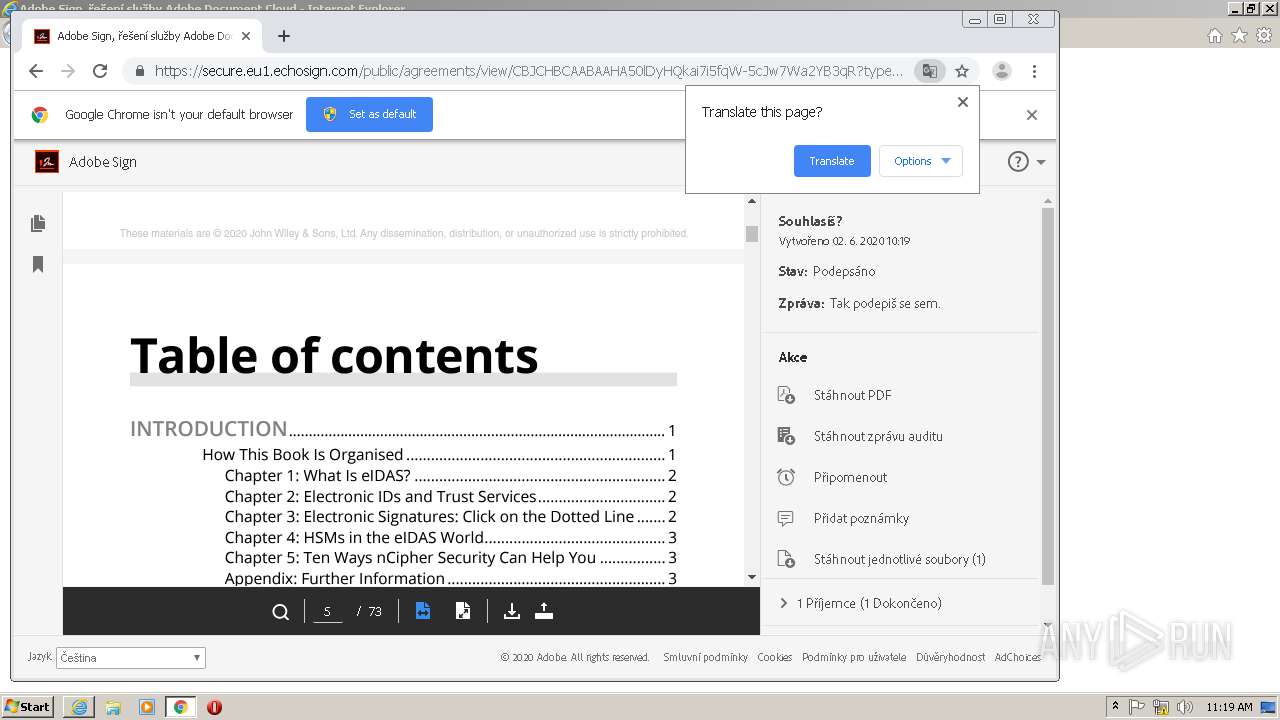The height and width of the screenshot is (720, 1280).
Task: Click the document Stáhnout PDF icon
Action: pos(786,395)
